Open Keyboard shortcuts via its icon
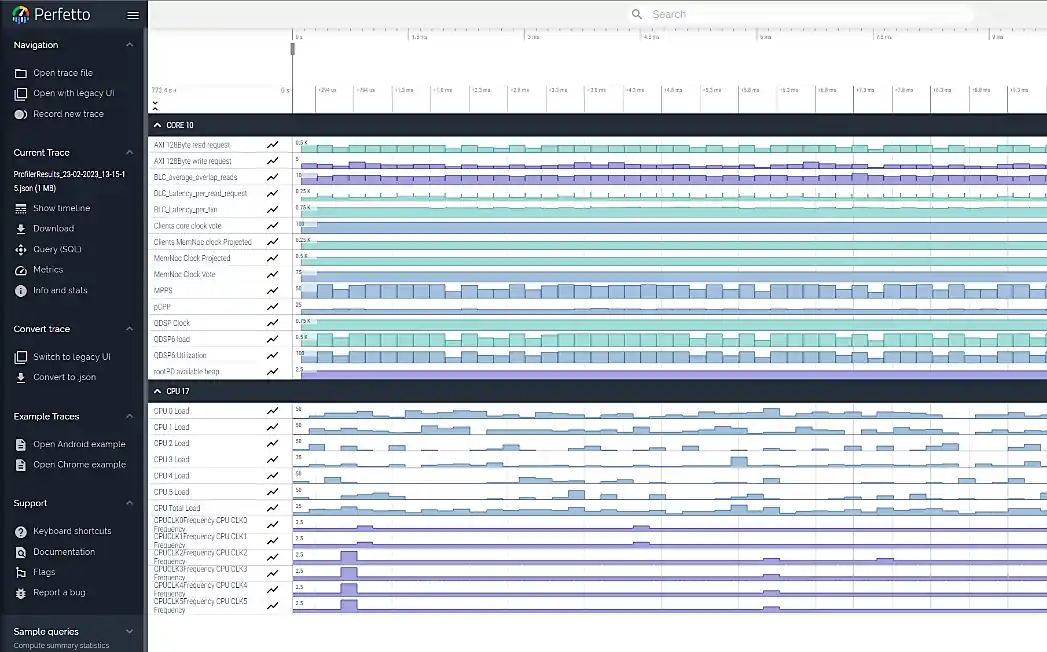This screenshot has height=652, width=1047. coord(19,531)
